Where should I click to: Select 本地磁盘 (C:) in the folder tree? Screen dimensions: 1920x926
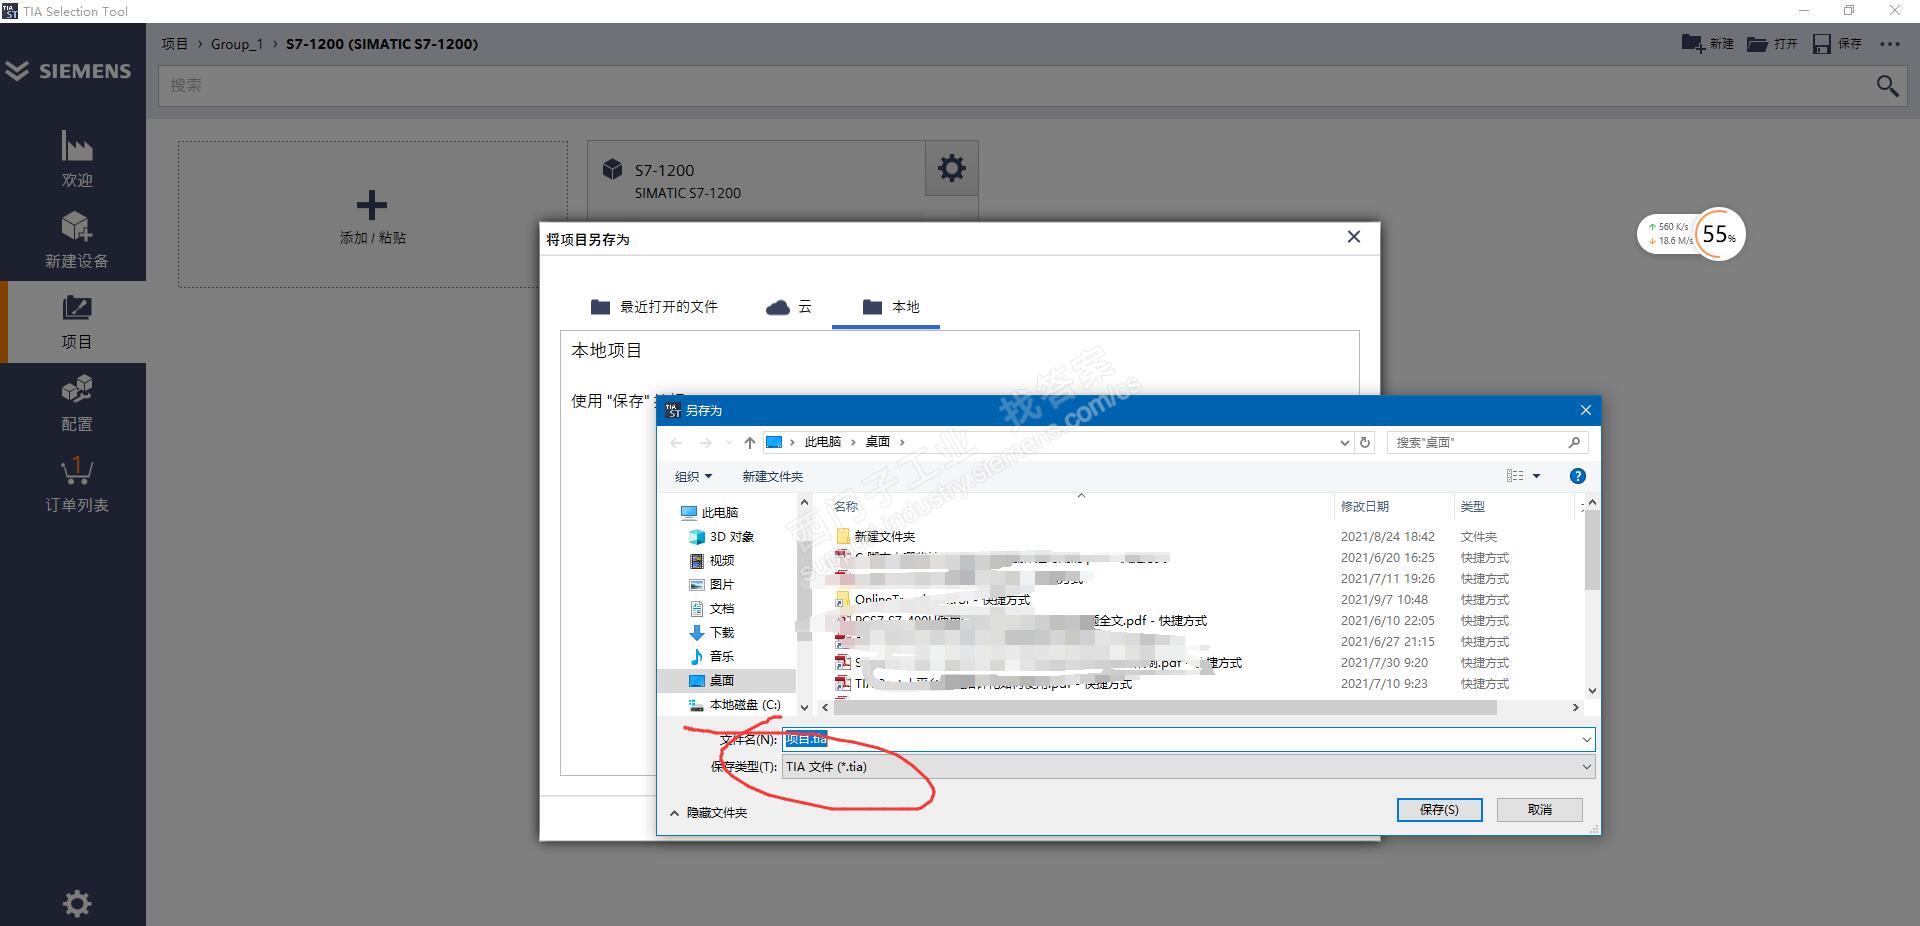(735, 705)
